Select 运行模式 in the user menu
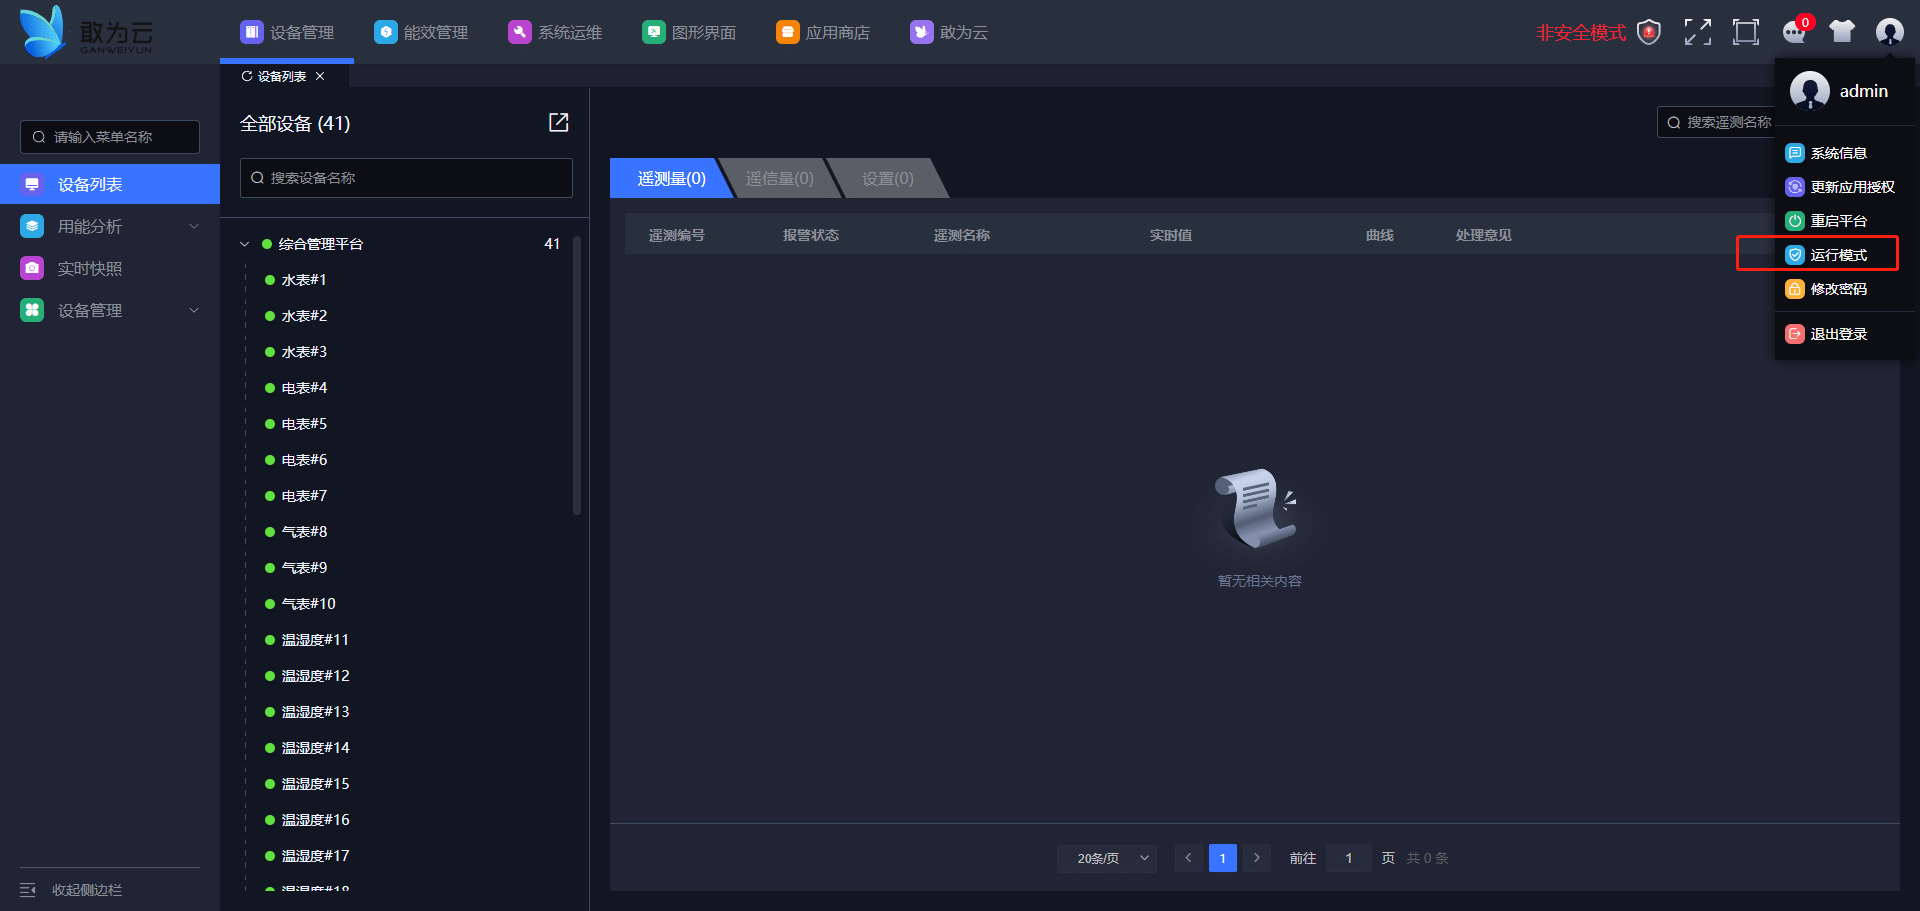This screenshot has width=1920, height=911. click(1837, 255)
